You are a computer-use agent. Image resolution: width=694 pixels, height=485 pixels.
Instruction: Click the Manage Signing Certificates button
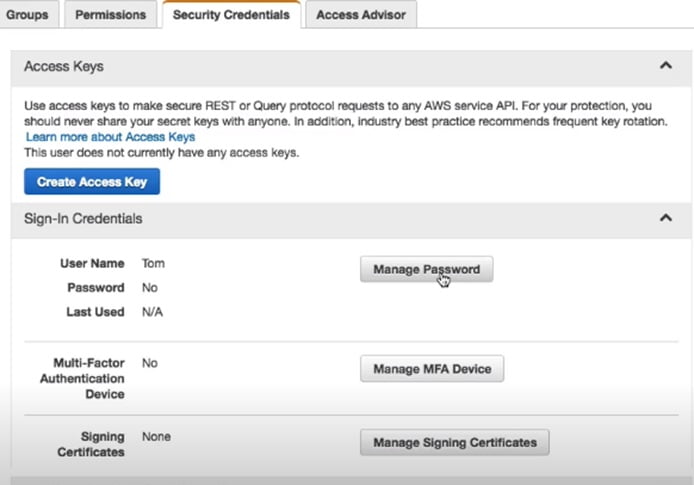[x=455, y=442]
